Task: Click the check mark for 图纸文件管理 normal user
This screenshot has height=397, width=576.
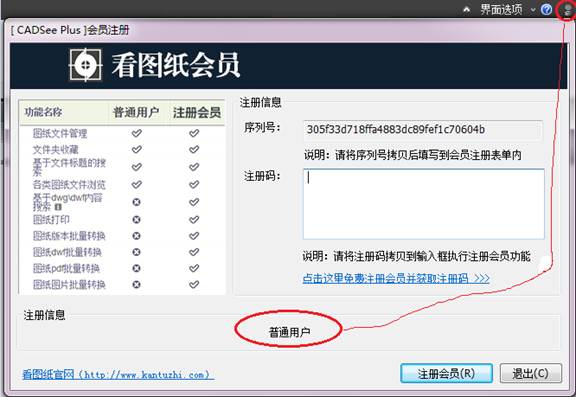Action: tap(137, 133)
